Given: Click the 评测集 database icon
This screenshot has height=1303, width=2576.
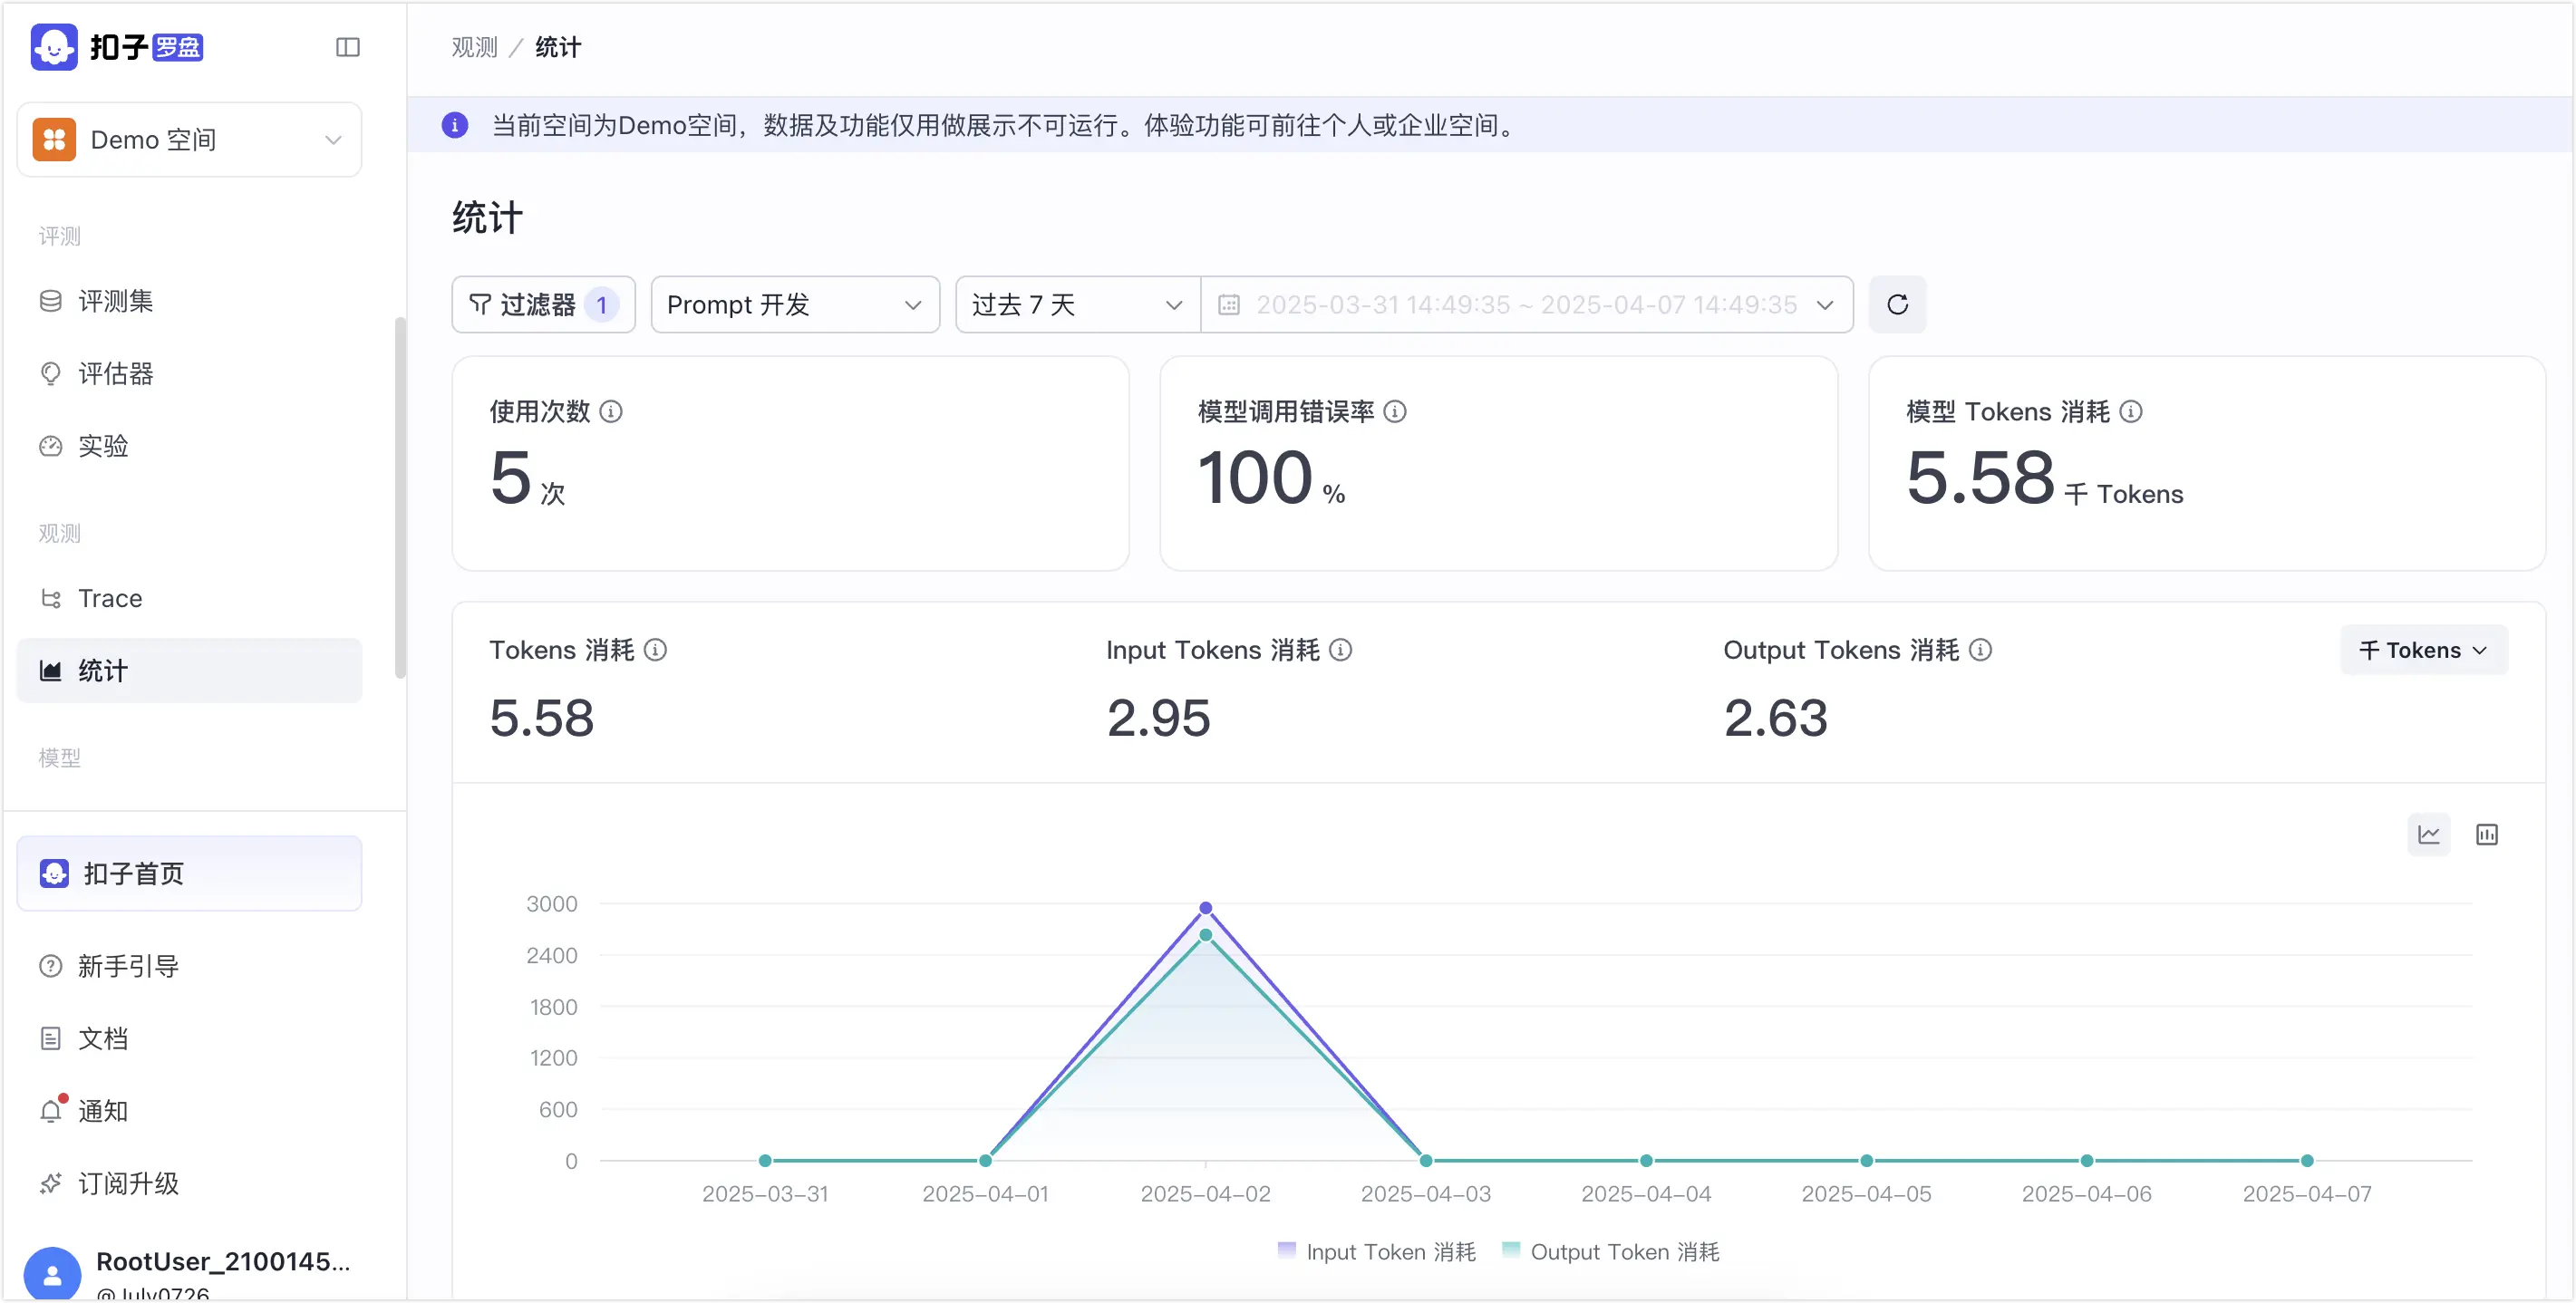Looking at the screenshot, I should coord(51,301).
